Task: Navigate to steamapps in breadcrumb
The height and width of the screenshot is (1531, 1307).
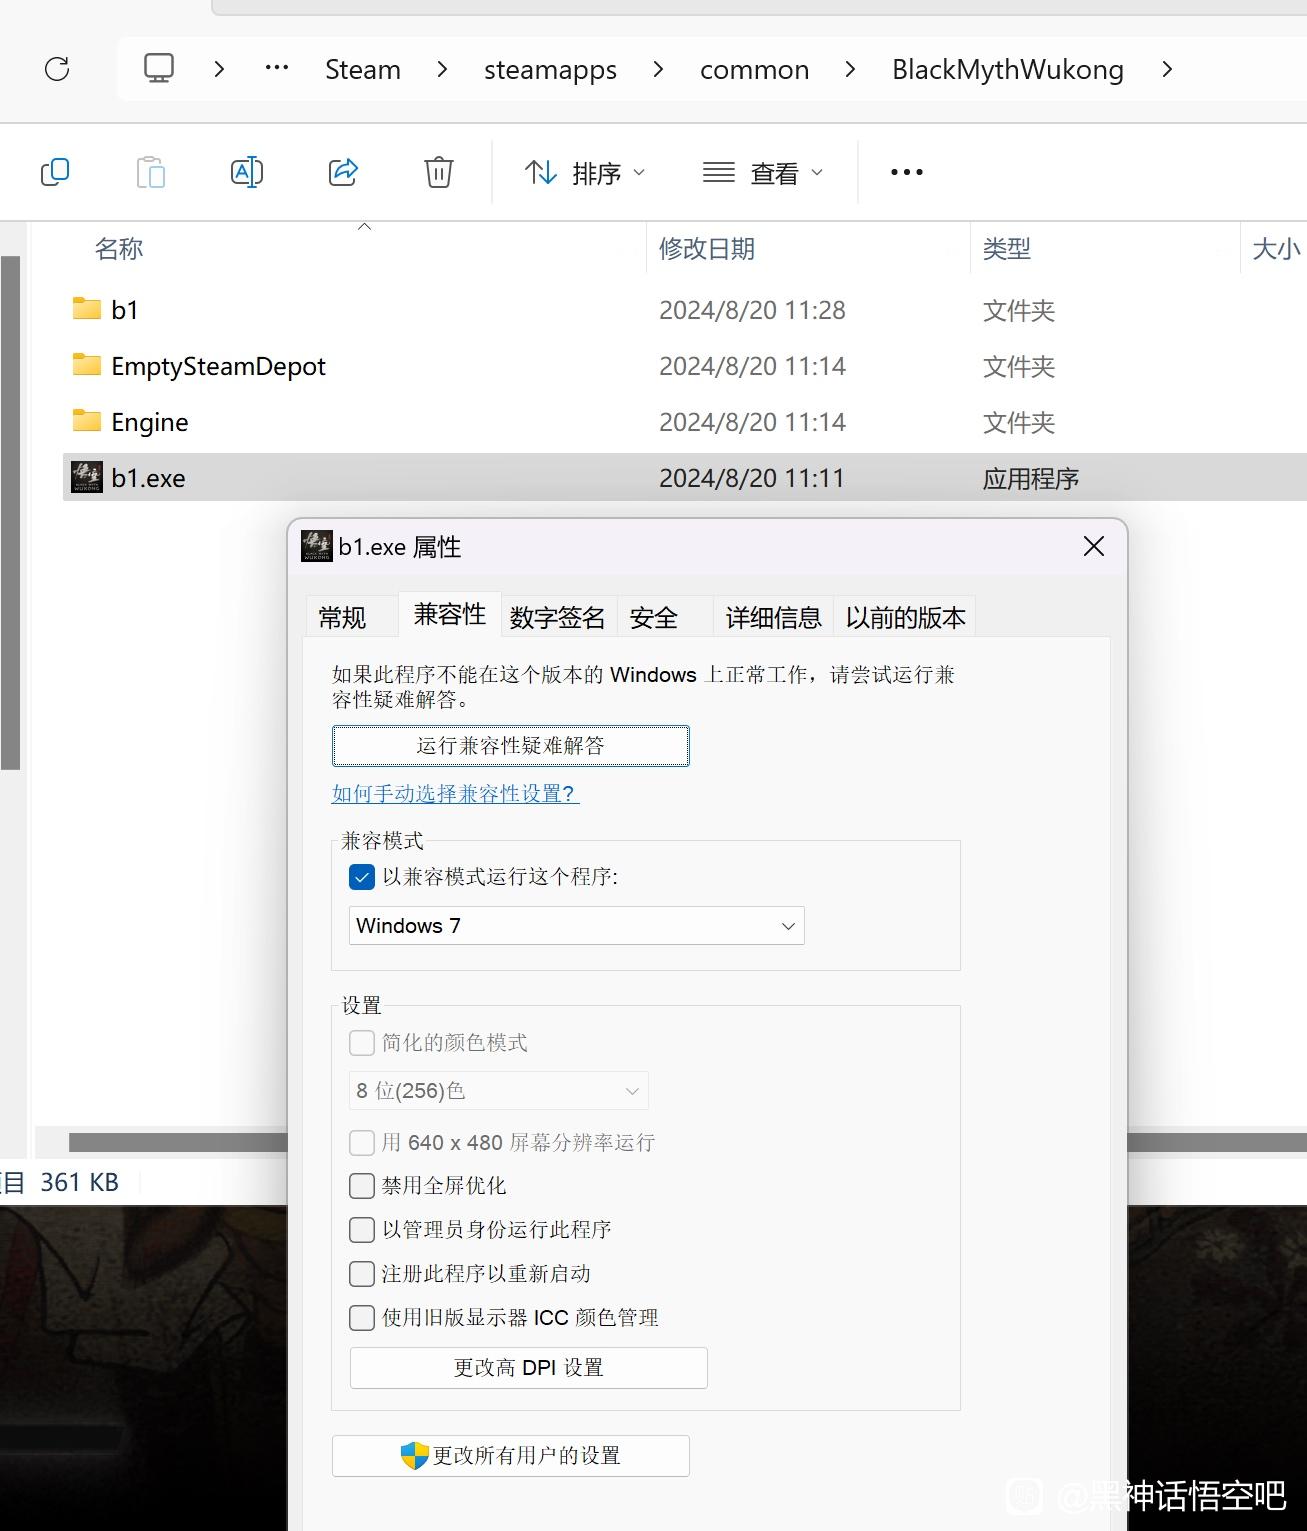Action: coord(550,70)
